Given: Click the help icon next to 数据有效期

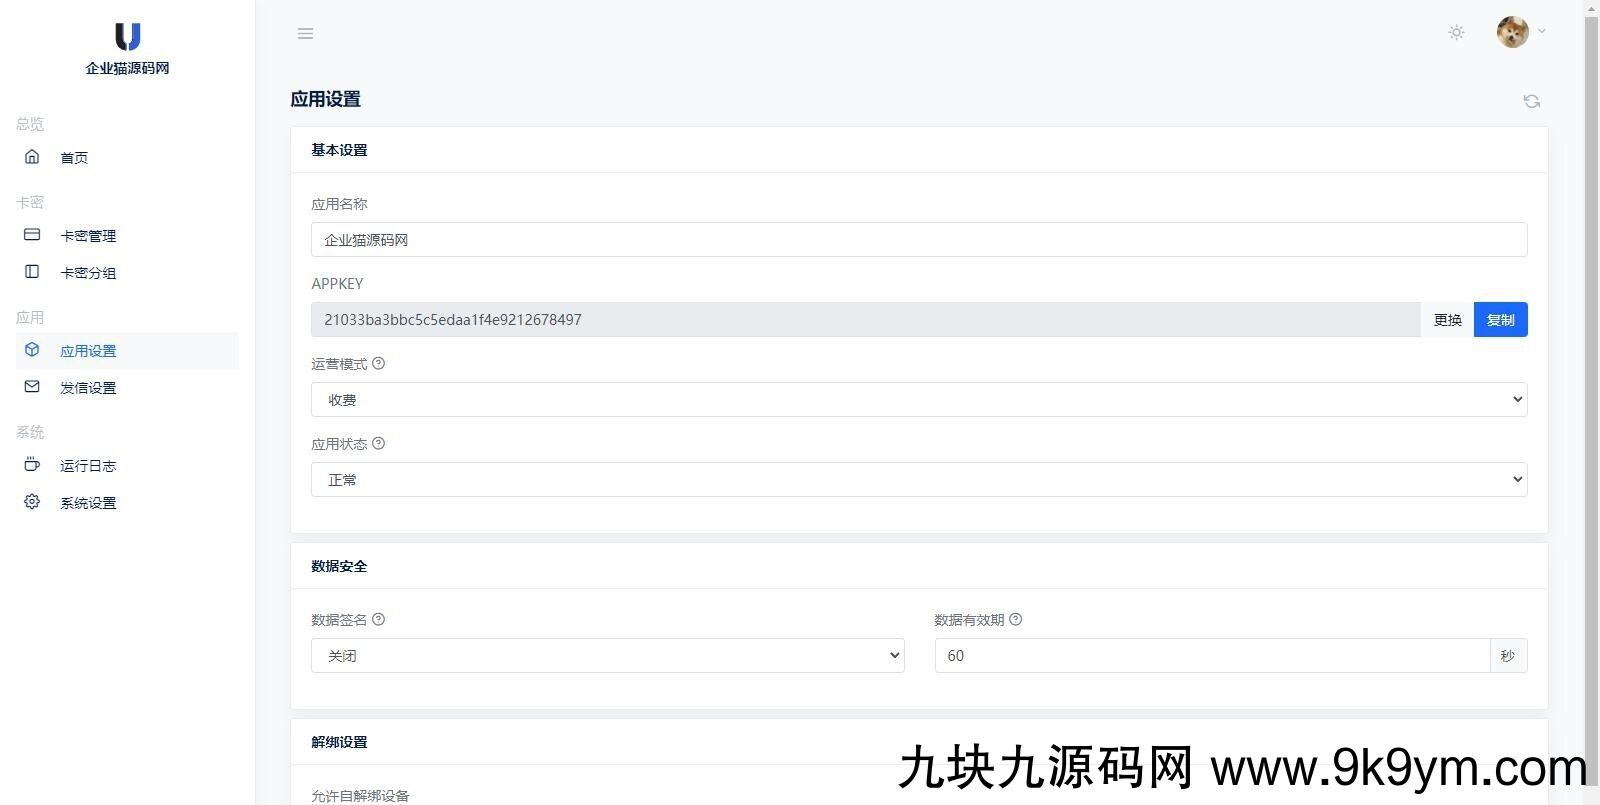Looking at the screenshot, I should (1016, 620).
